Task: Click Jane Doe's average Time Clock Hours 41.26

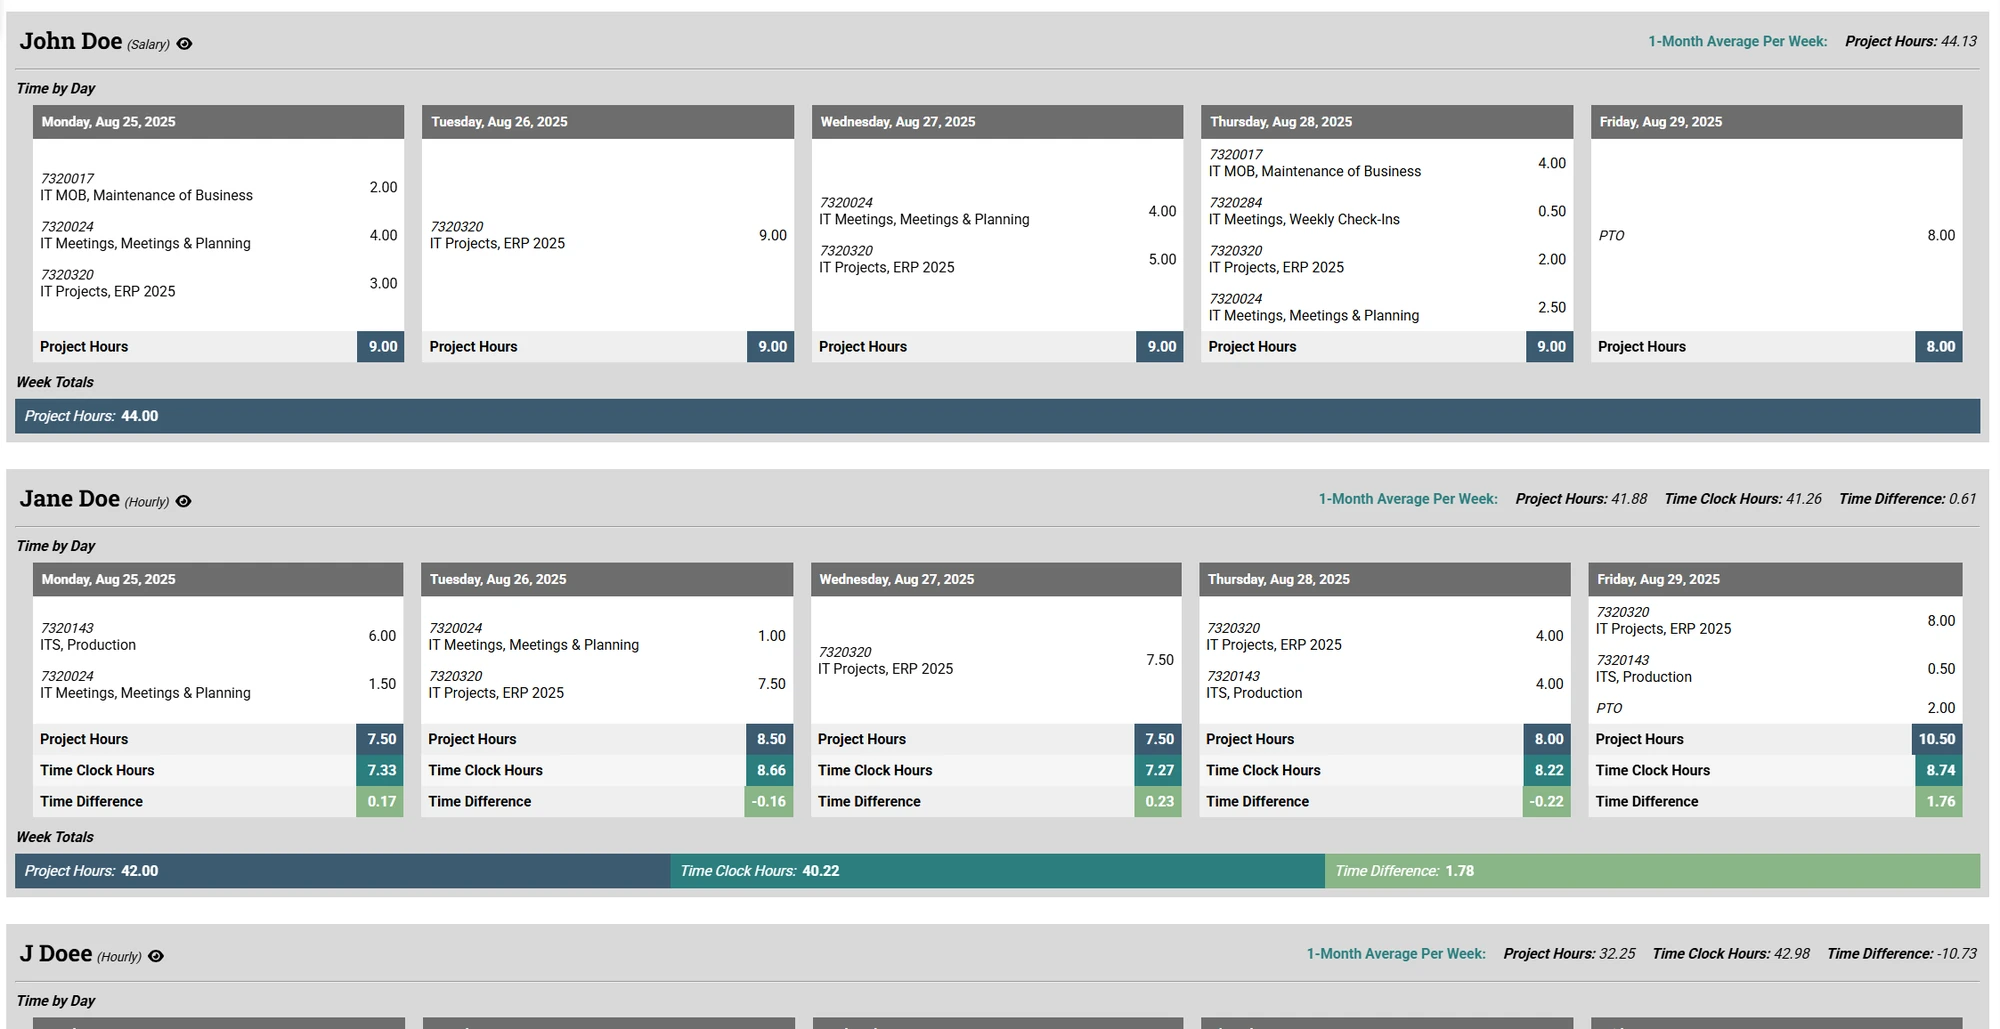Action: [1743, 499]
